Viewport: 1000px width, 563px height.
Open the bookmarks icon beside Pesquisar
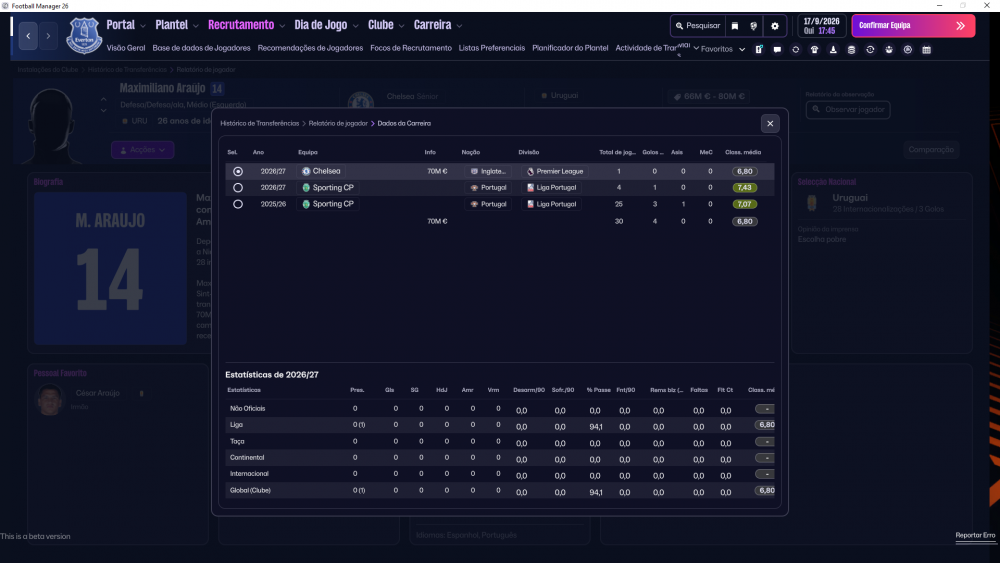click(x=735, y=26)
